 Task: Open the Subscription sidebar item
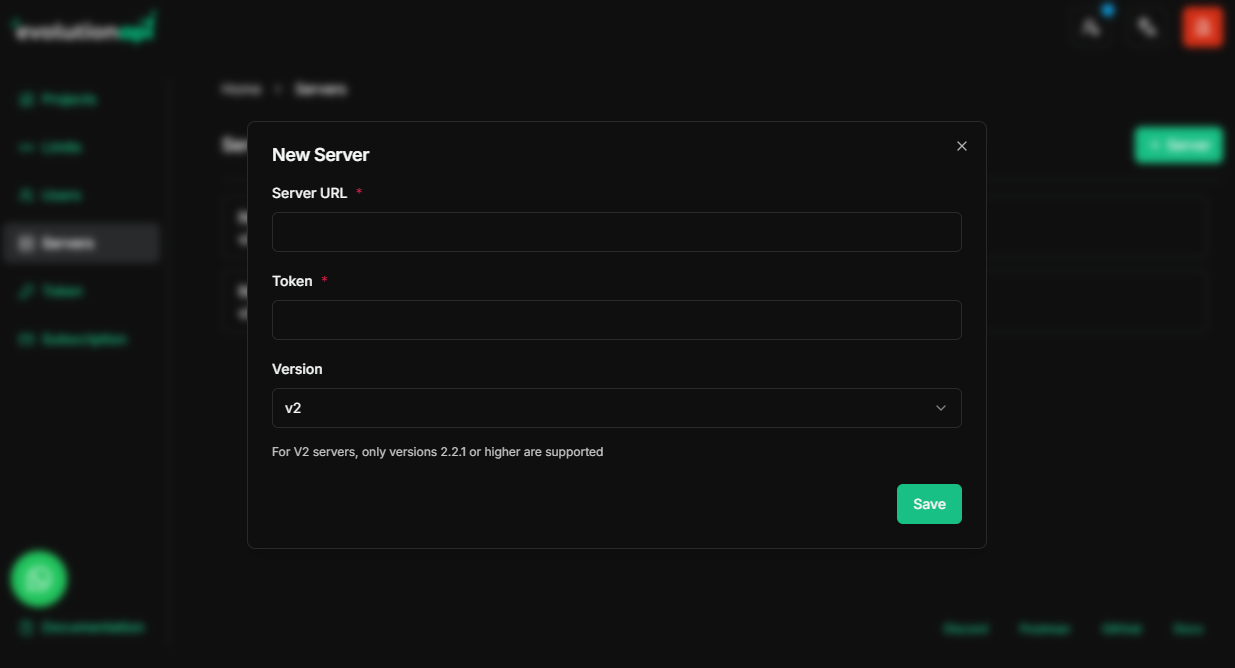coord(81,339)
